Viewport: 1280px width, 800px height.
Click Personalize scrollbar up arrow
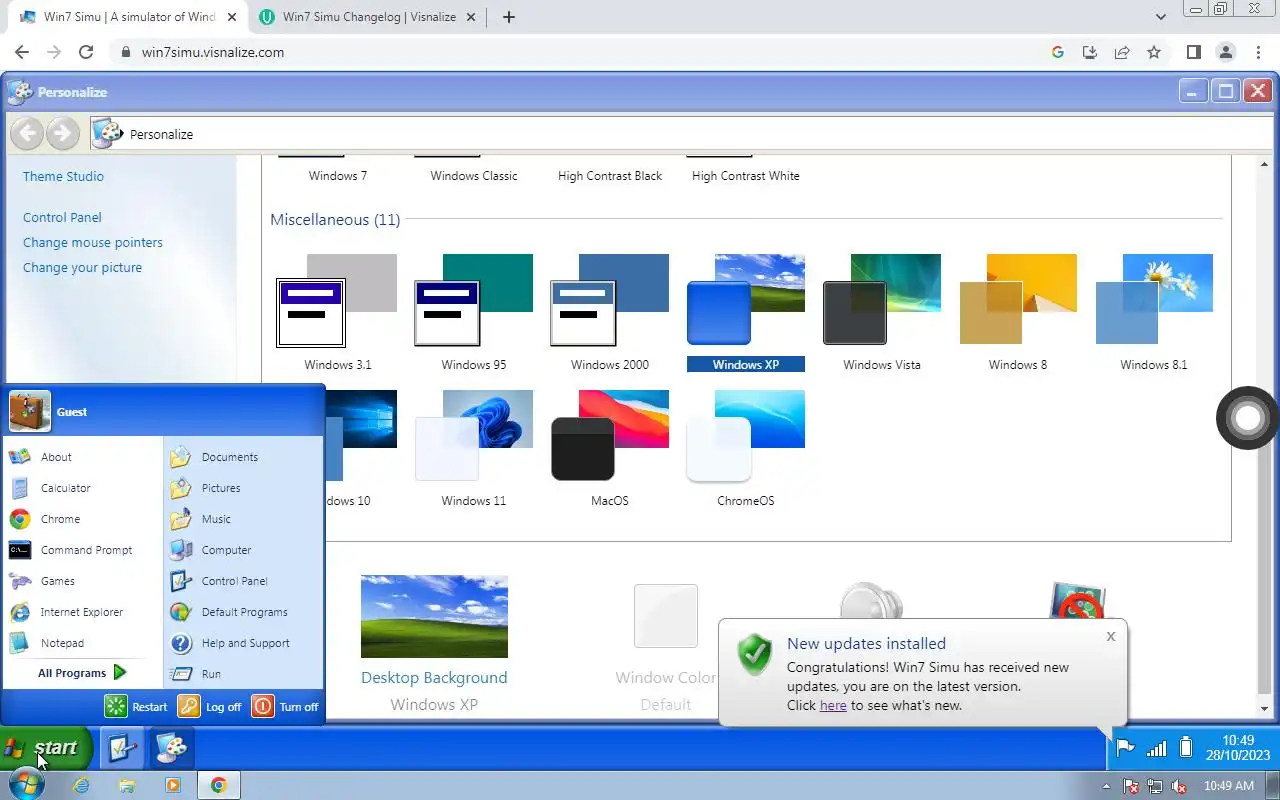pos(1264,164)
